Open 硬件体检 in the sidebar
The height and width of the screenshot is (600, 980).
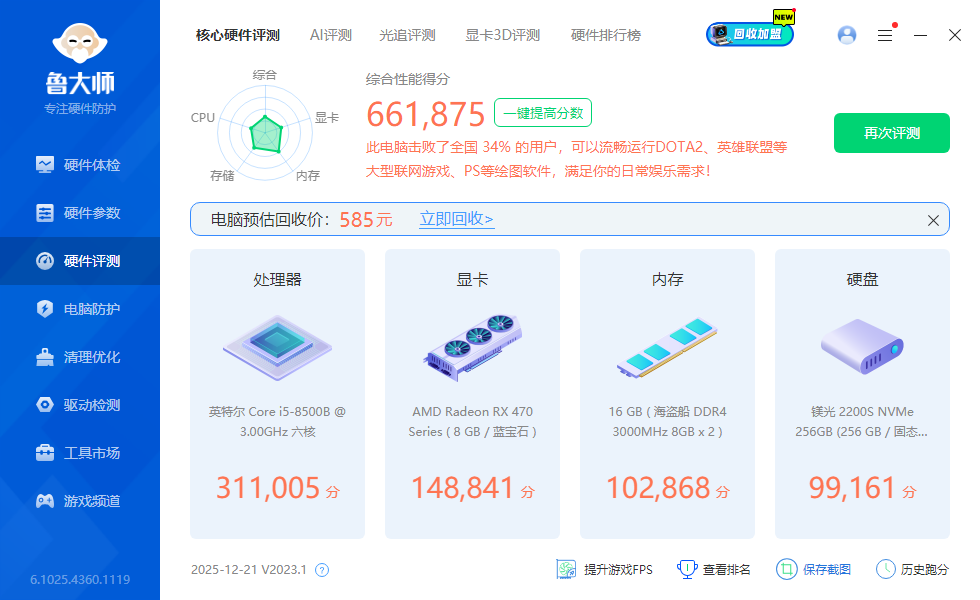point(80,165)
